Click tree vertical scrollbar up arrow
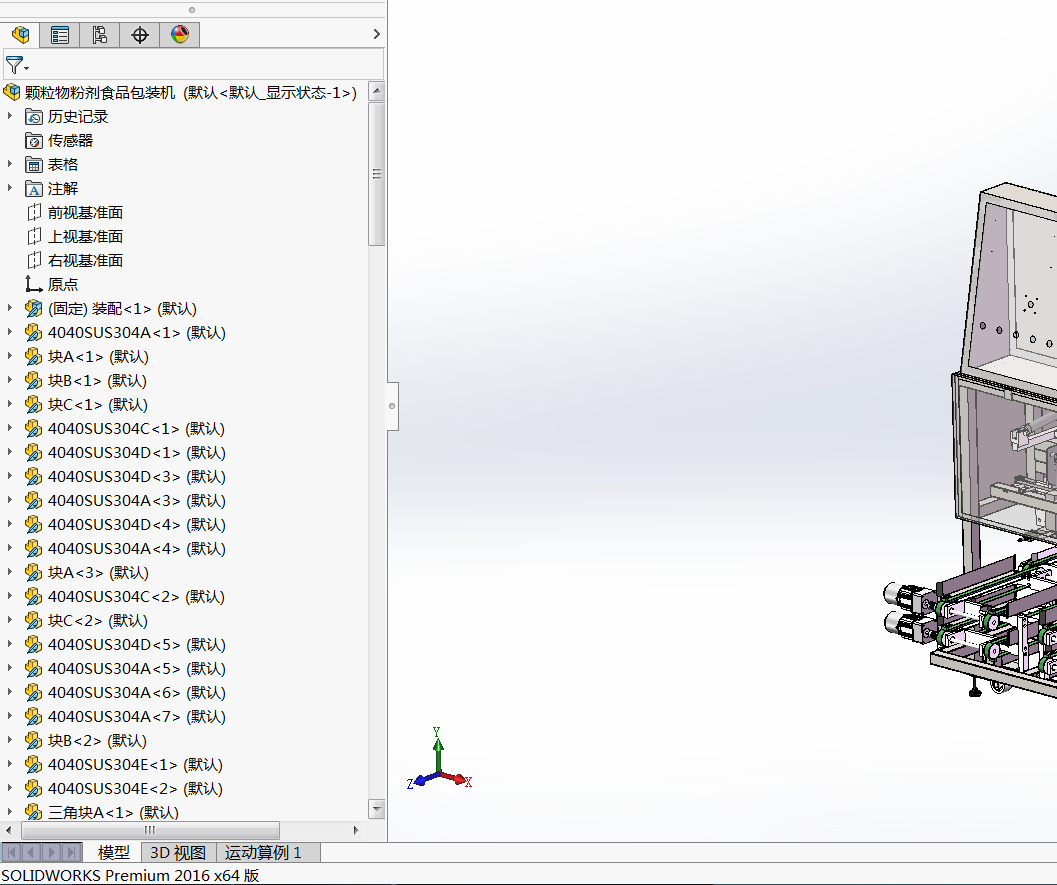The image size is (1057, 885). coord(378,91)
